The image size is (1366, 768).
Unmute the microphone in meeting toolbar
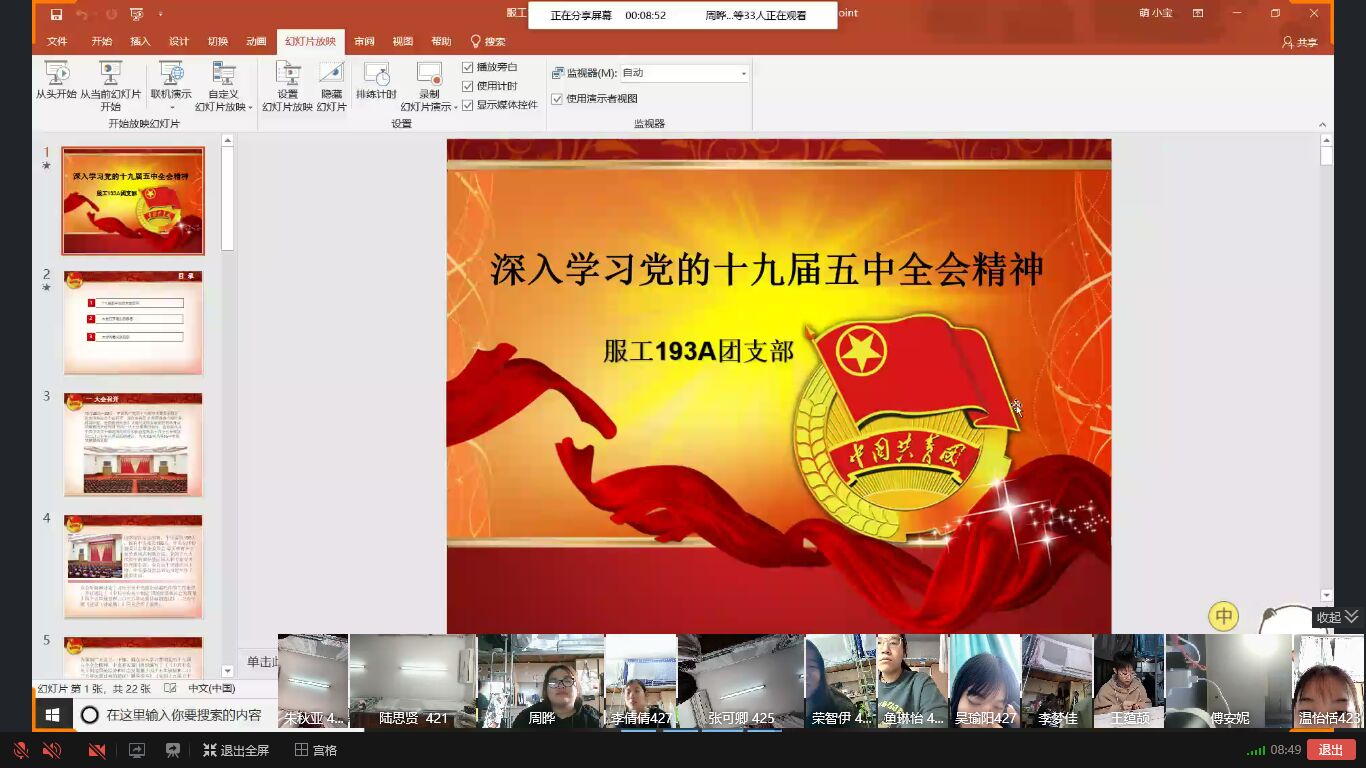coord(20,750)
